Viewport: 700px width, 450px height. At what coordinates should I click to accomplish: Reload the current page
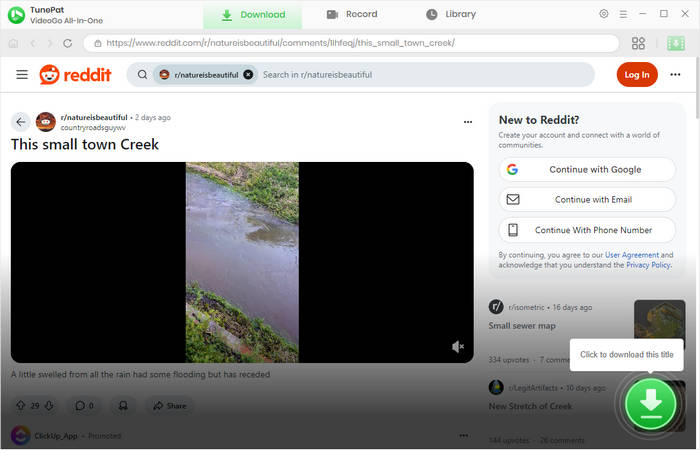pyautogui.click(x=67, y=43)
